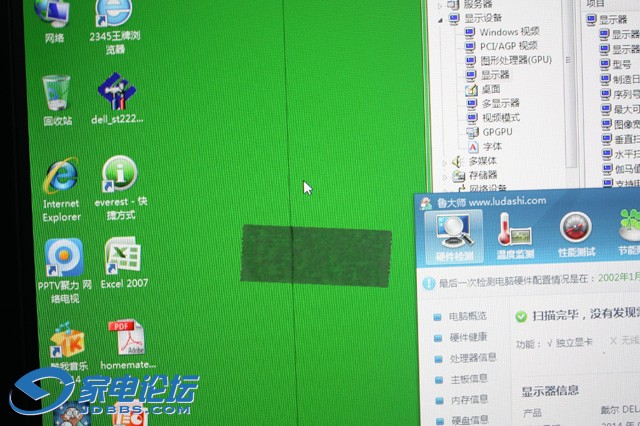The image size is (640, 426).
Task: Open the homemate PDF file icon
Action: [128, 345]
